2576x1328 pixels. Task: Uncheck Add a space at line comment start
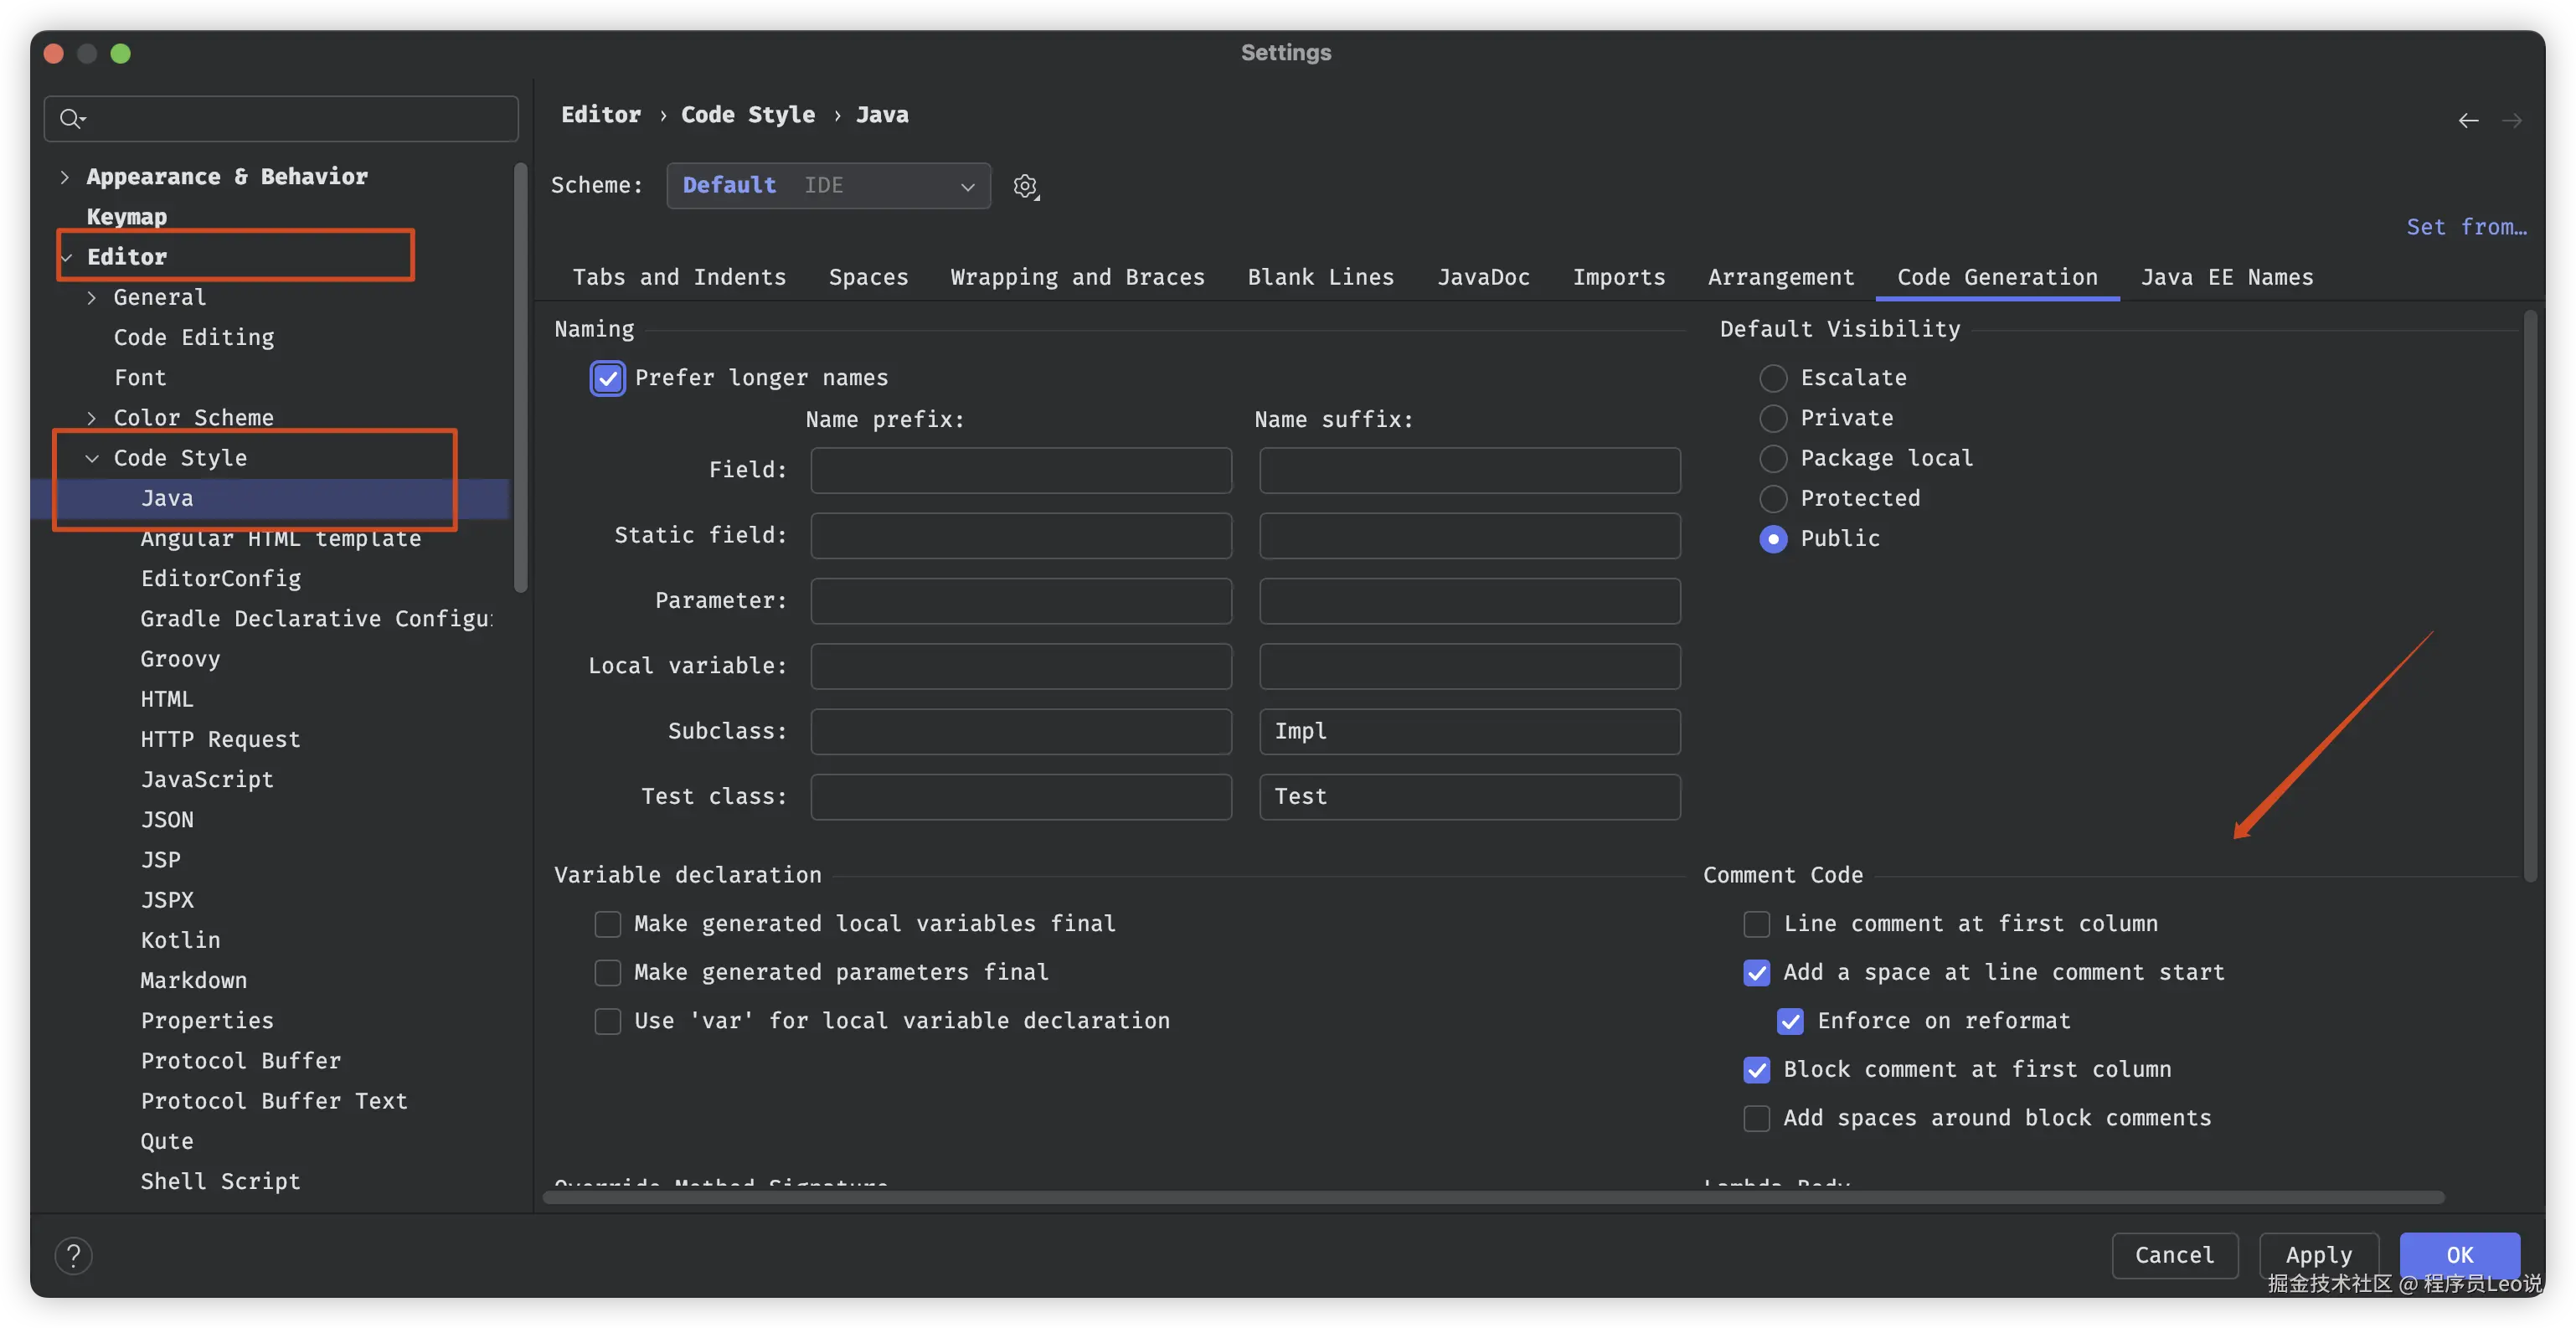(x=1756, y=972)
